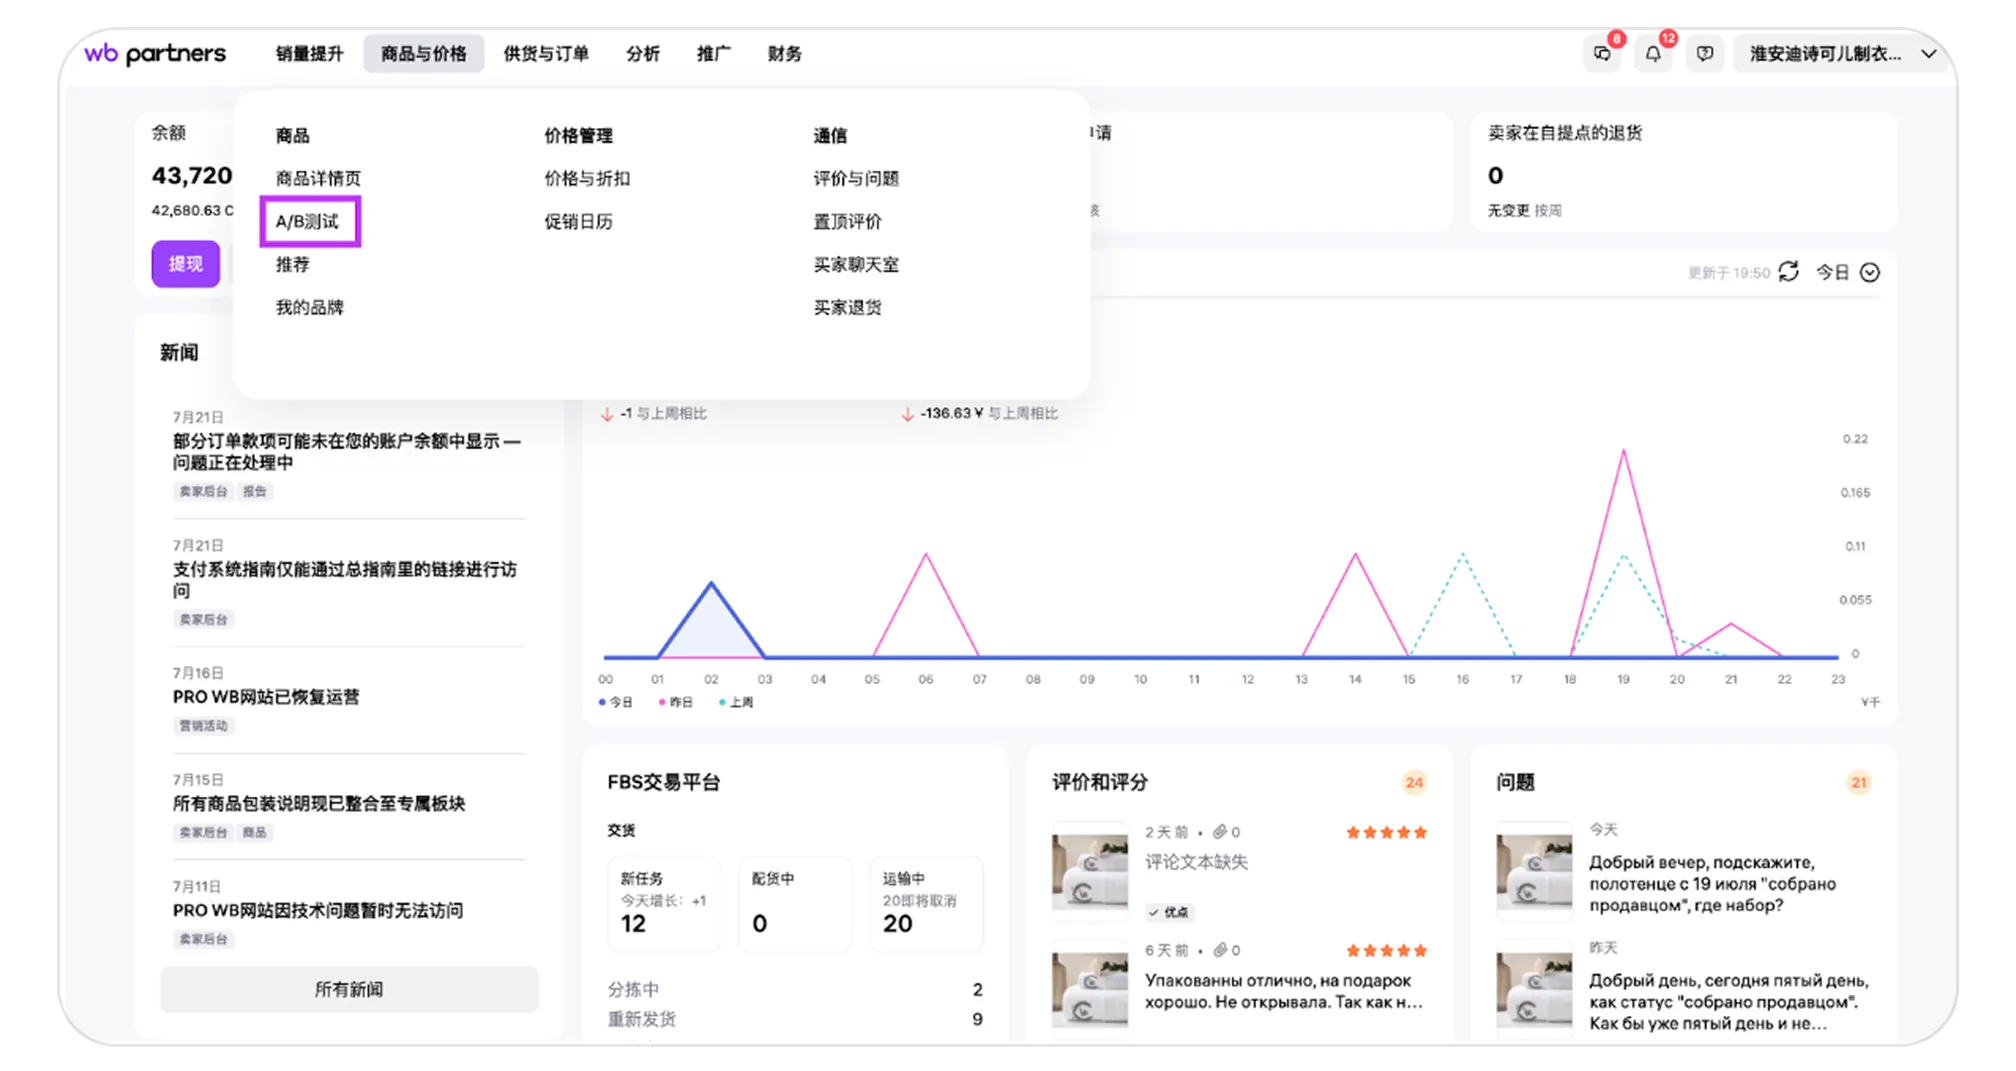Viewport: 2016px width, 1071px height.
Task: Refresh the chart data using refresh icon
Action: click(1789, 272)
